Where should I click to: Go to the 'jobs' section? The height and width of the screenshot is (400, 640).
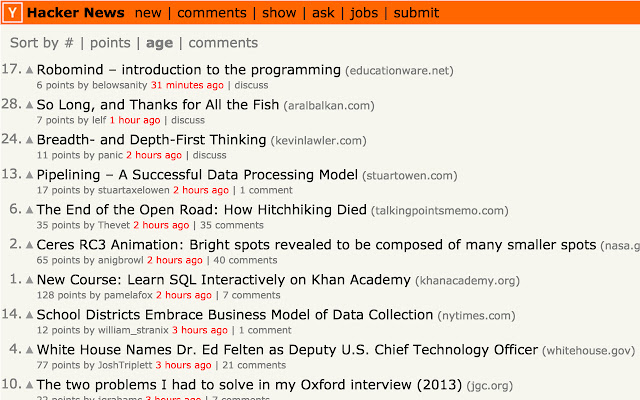(x=365, y=13)
